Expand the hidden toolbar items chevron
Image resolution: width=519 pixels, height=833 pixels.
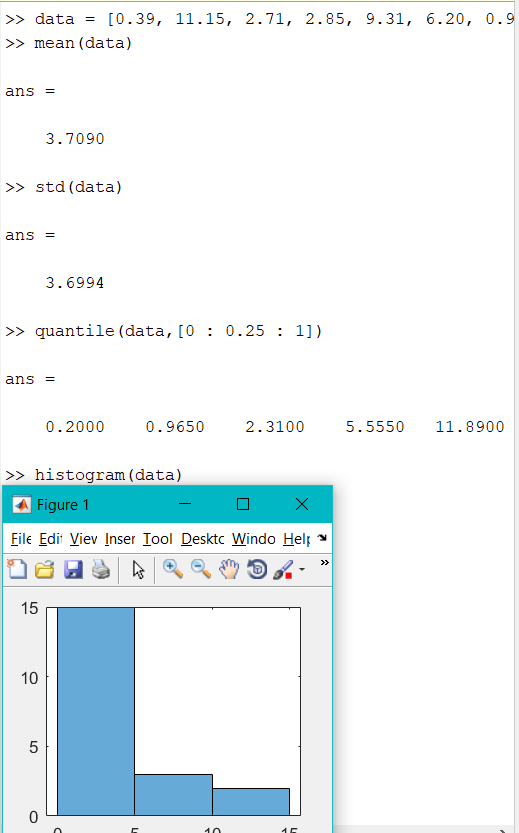click(x=325, y=563)
